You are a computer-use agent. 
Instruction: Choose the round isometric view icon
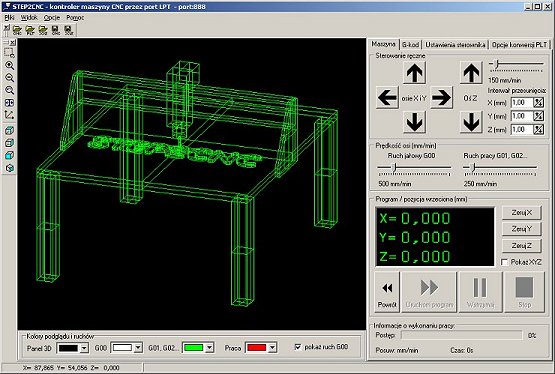pyautogui.click(x=9, y=168)
